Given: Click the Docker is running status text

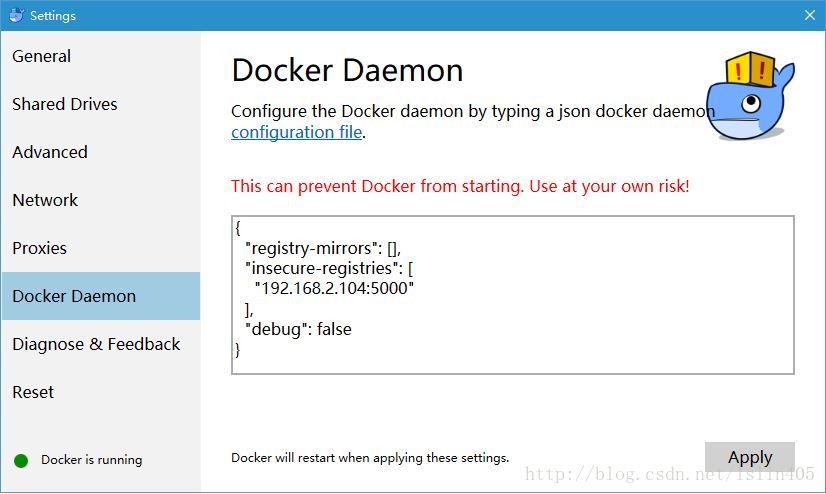Looking at the screenshot, I should click(x=92, y=460).
